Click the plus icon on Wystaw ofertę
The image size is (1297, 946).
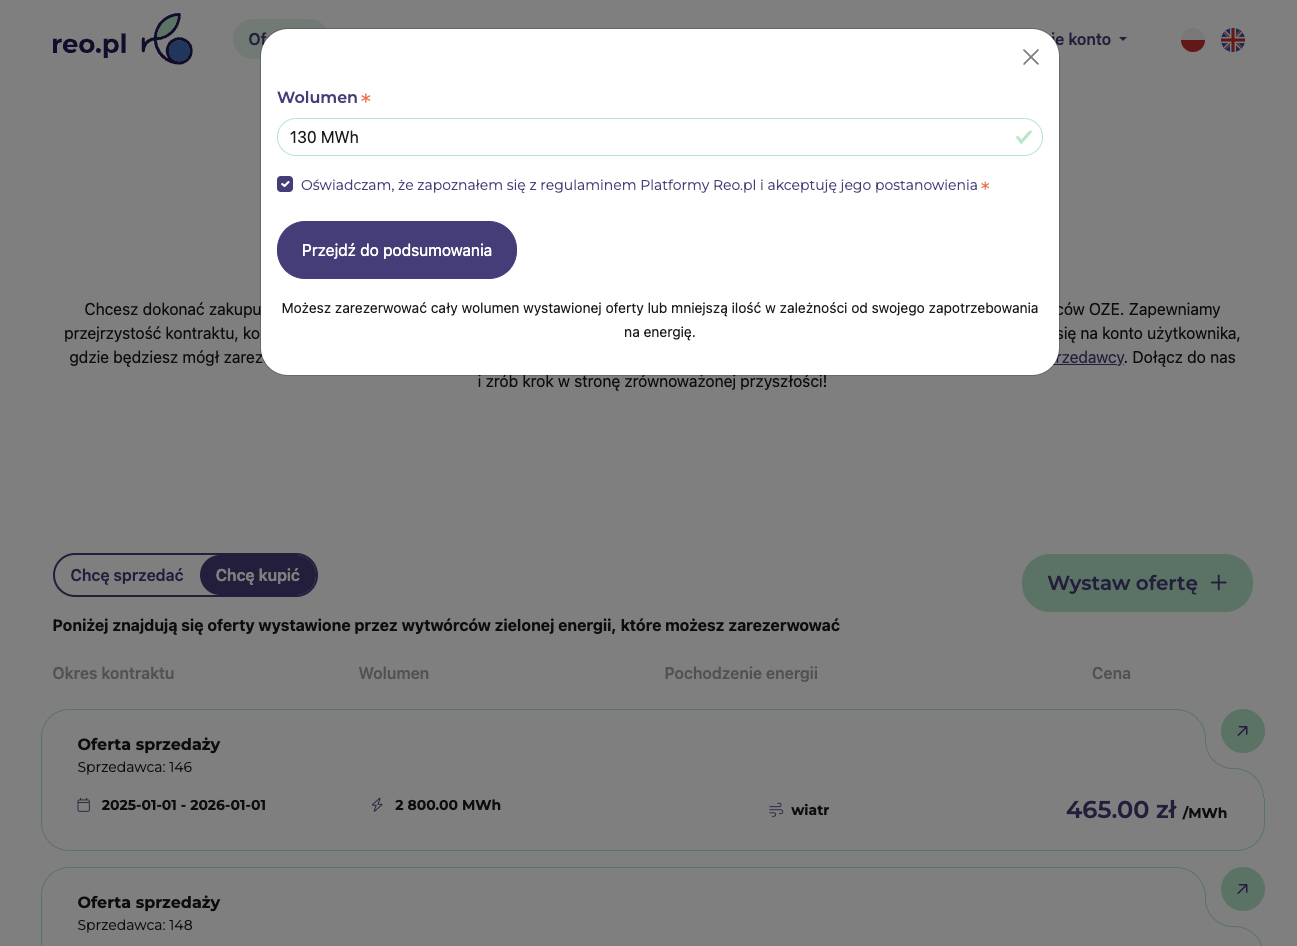[x=1218, y=583]
